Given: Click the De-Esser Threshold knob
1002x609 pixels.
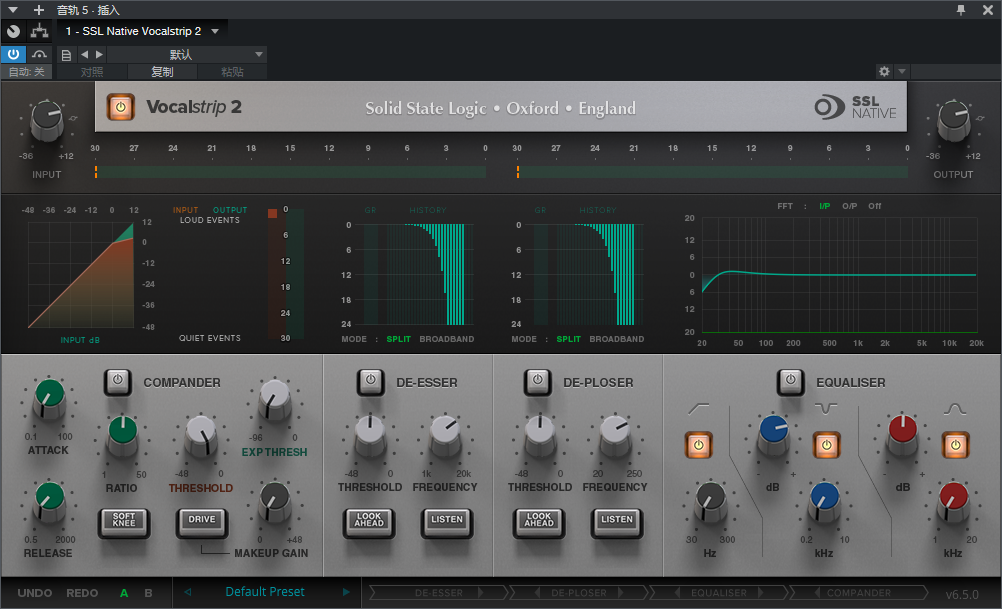Looking at the screenshot, I should pyautogui.click(x=370, y=435).
